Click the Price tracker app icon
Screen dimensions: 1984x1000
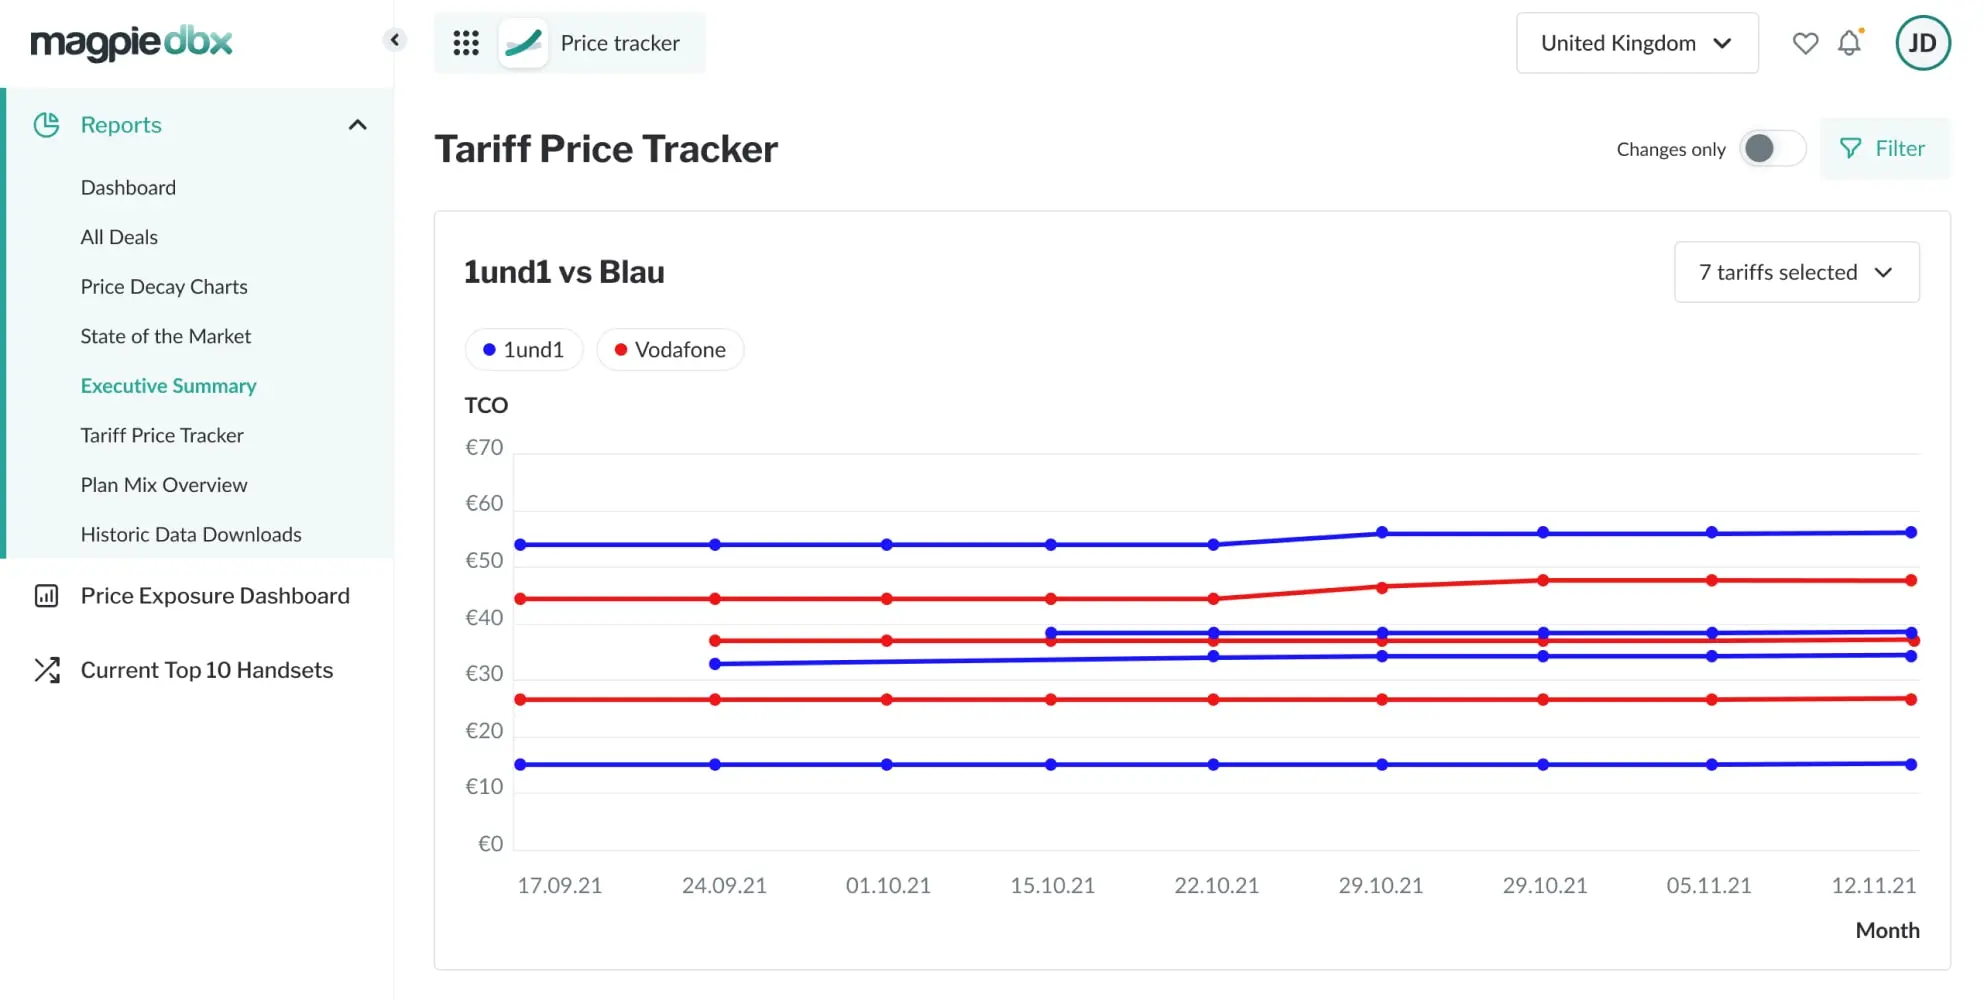[x=523, y=43]
